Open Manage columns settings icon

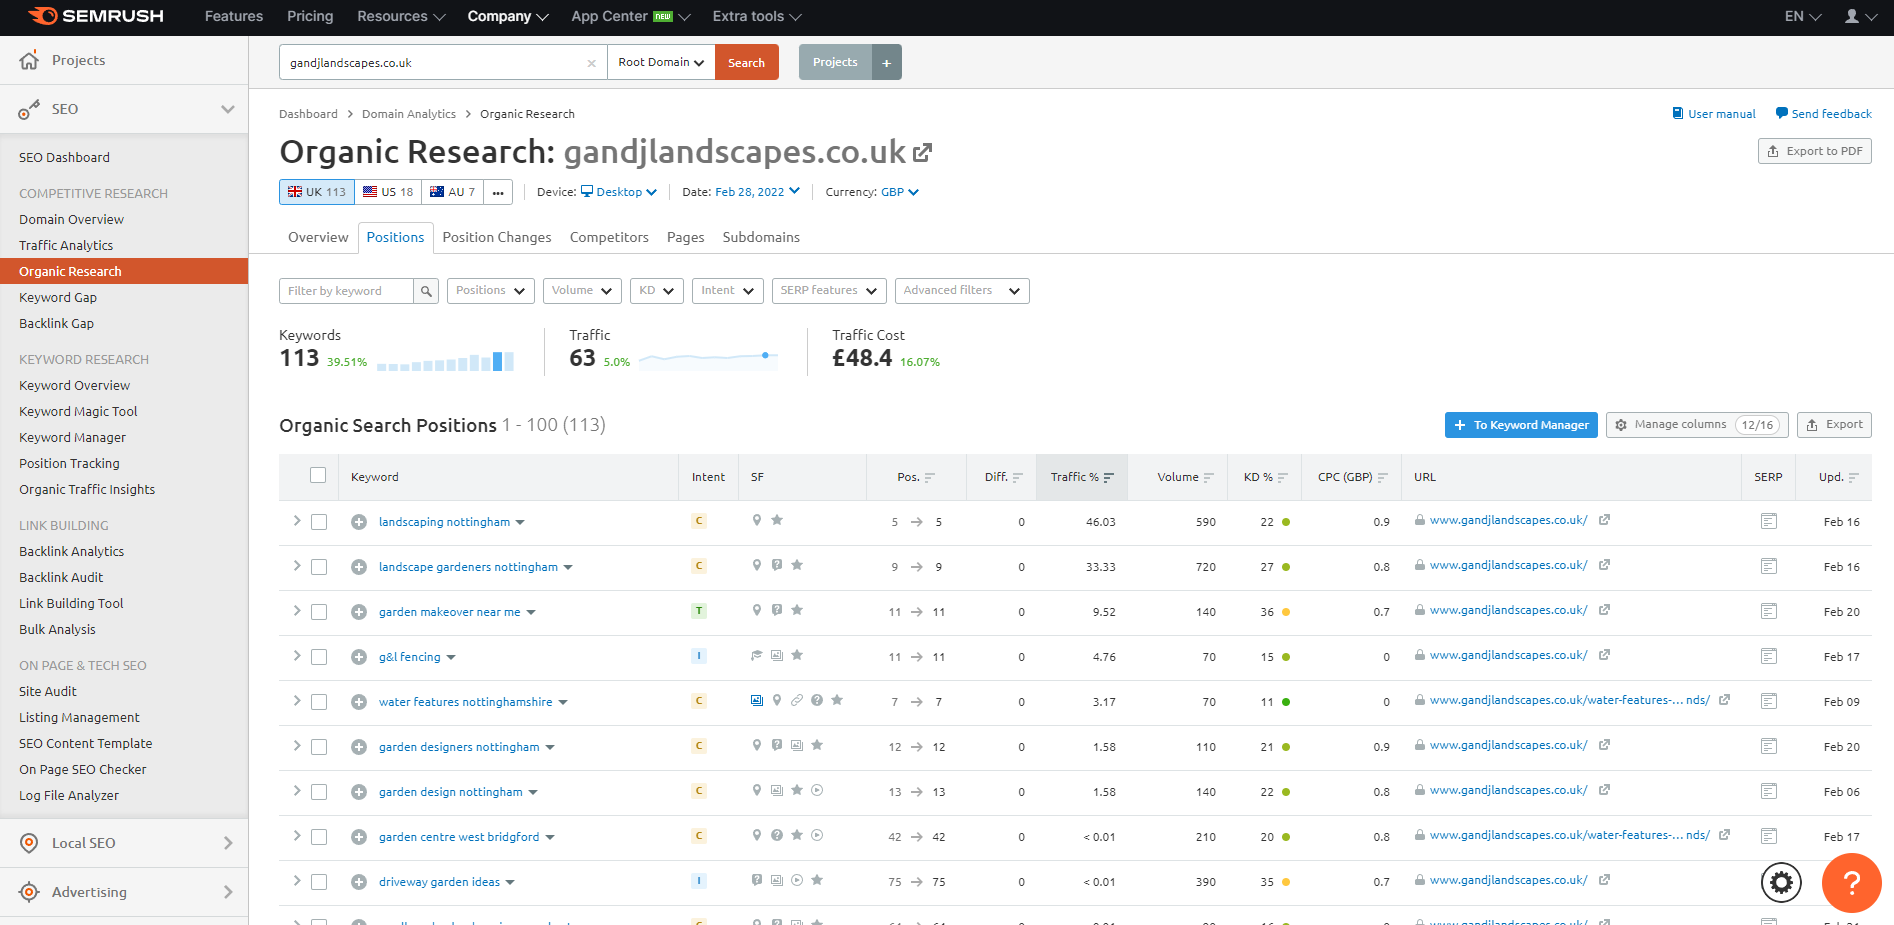(1621, 424)
